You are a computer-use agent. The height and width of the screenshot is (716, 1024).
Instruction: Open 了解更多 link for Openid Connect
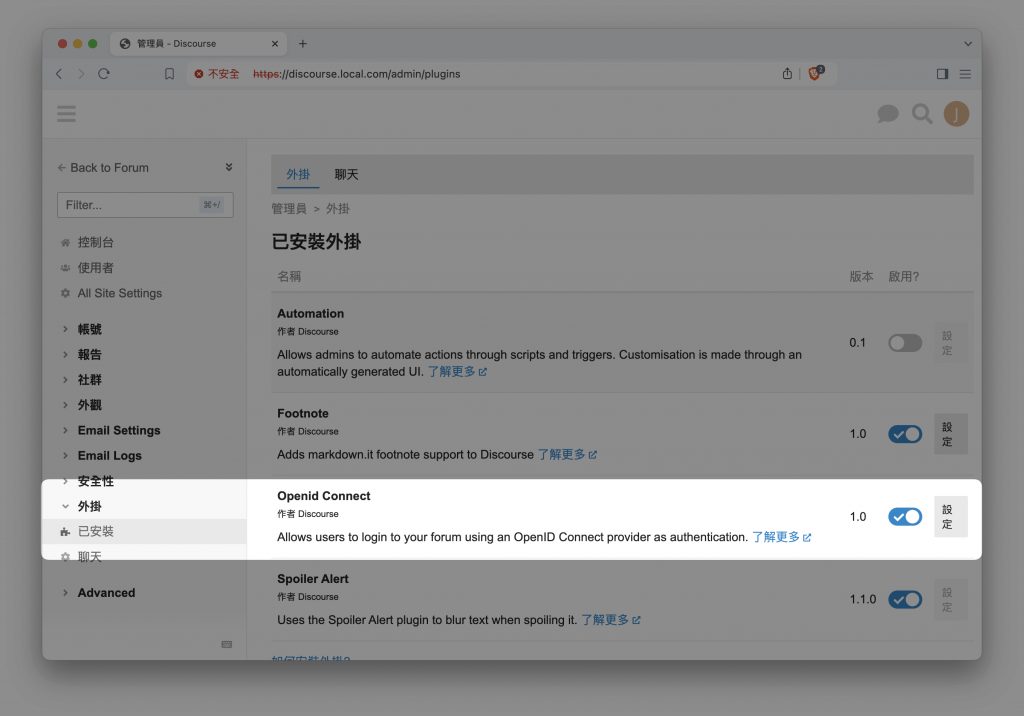tap(781, 537)
